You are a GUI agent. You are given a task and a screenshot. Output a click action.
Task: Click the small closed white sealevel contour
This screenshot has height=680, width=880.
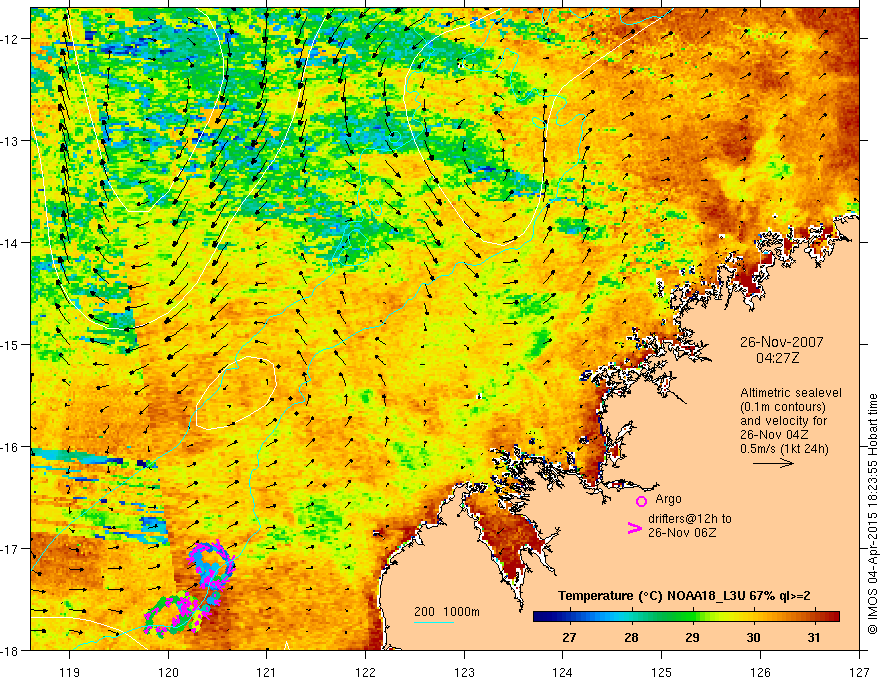coord(236,393)
